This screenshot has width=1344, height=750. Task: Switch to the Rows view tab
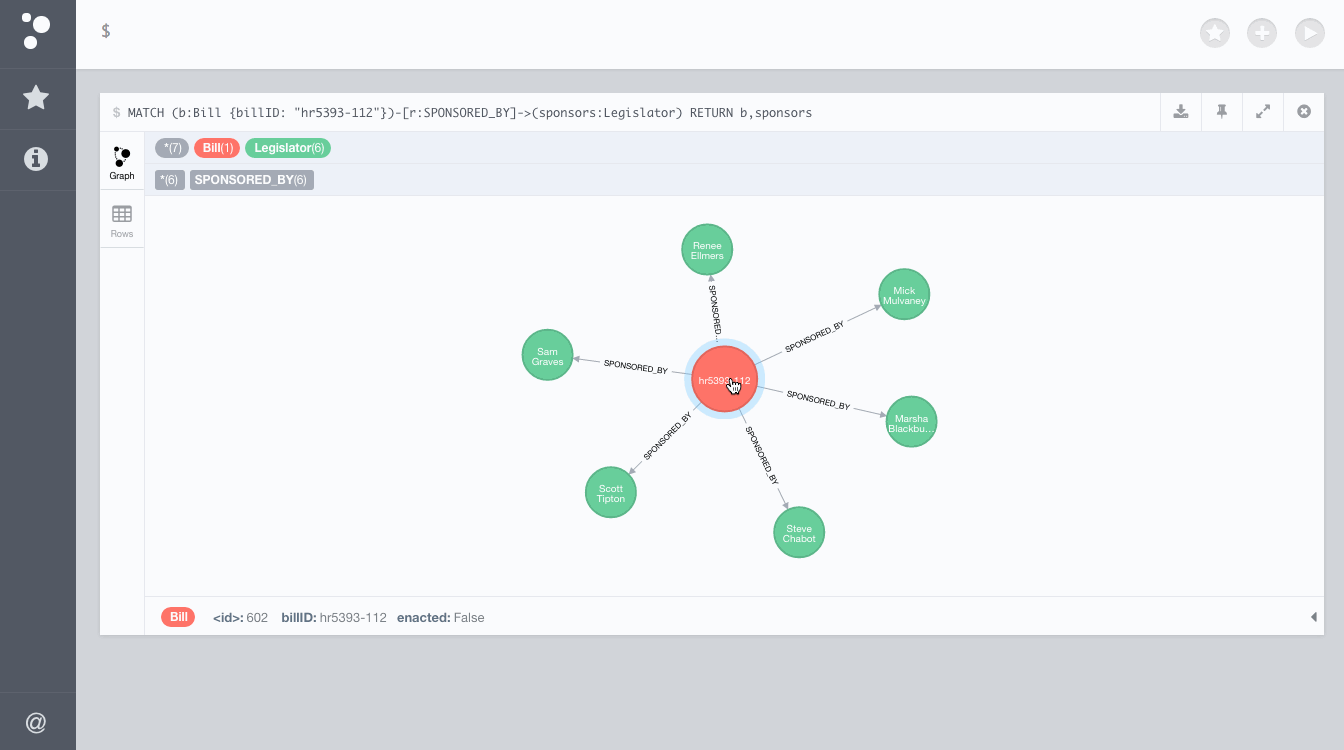click(122, 221)
